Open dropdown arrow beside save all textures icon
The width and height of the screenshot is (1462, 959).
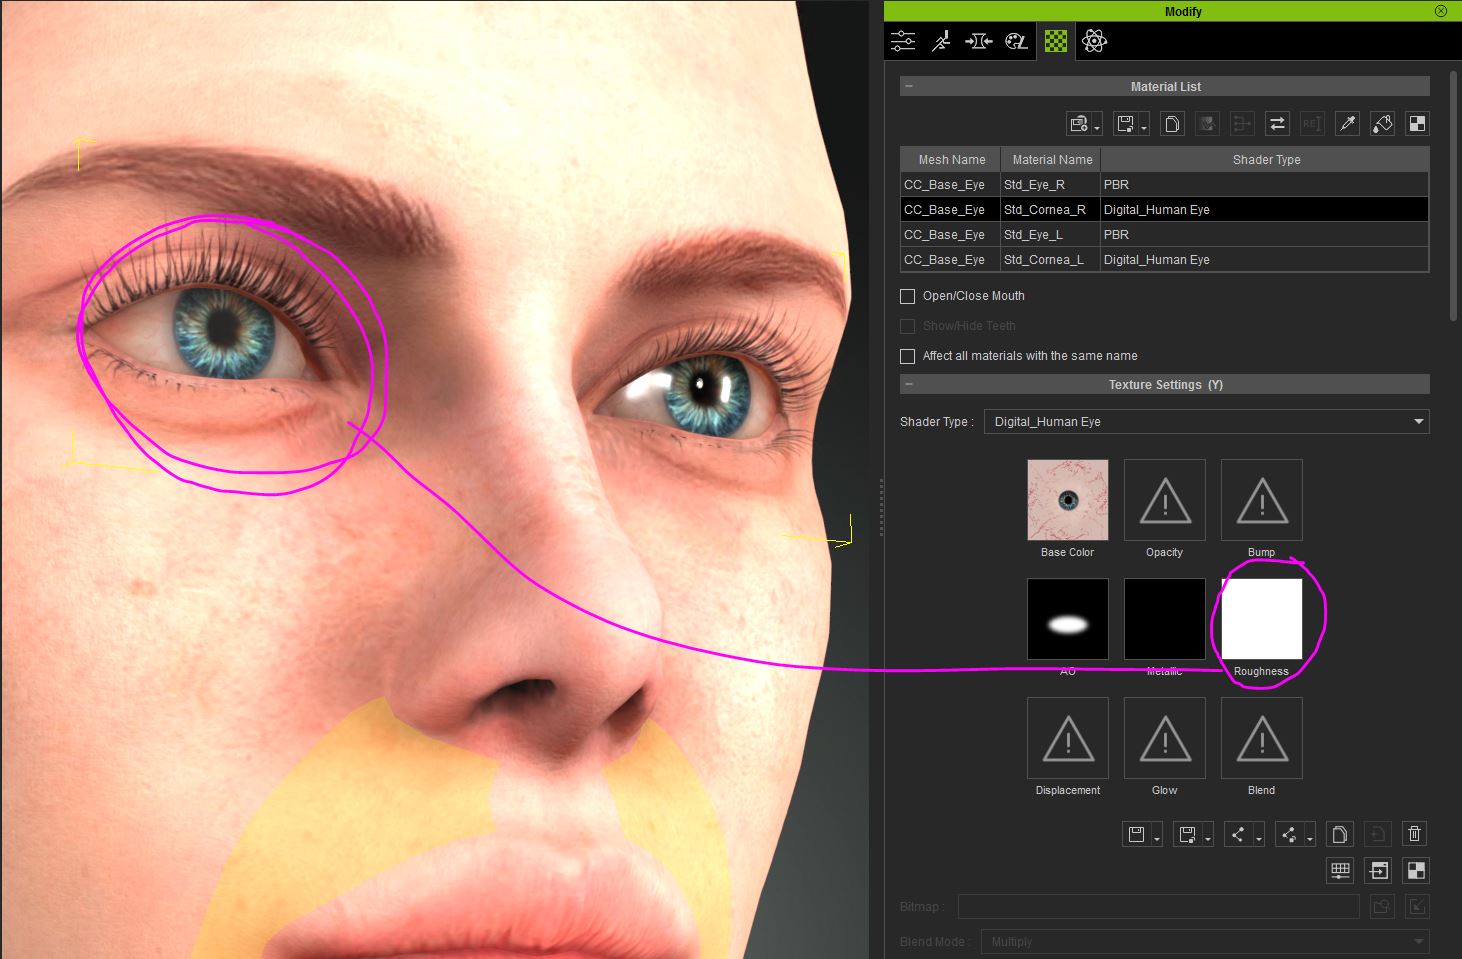point(1208,838)
